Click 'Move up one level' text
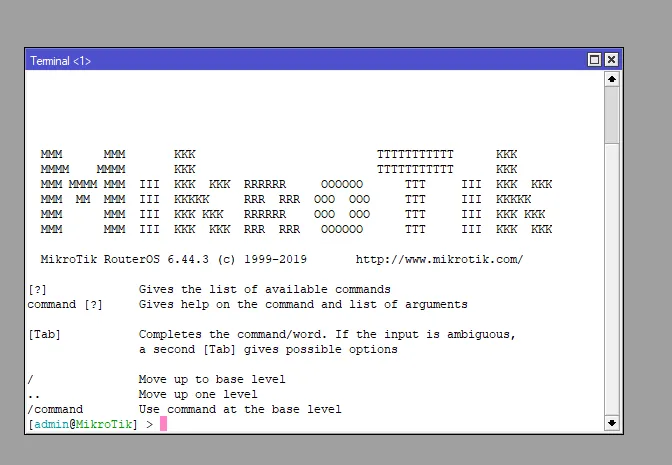Screen dimensions: 672x465 pos(198,394)
